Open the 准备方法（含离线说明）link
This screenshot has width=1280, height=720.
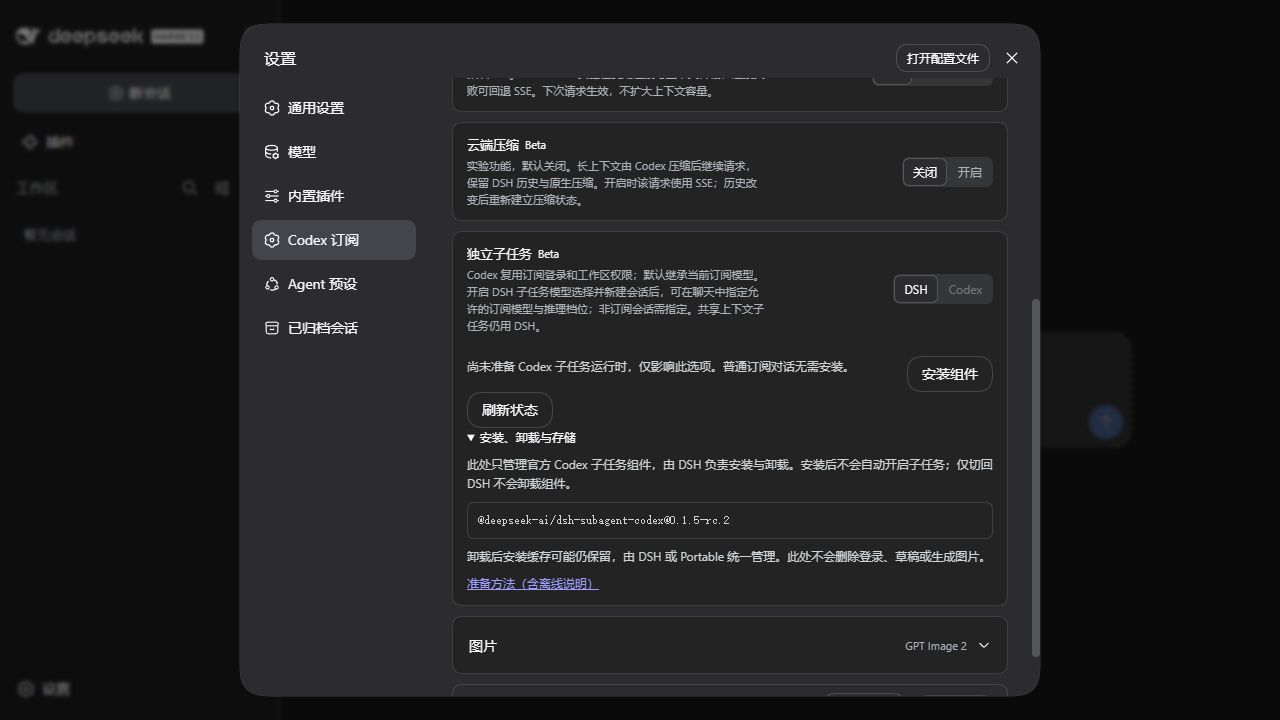pyautogui.click(x=533, y=584)
